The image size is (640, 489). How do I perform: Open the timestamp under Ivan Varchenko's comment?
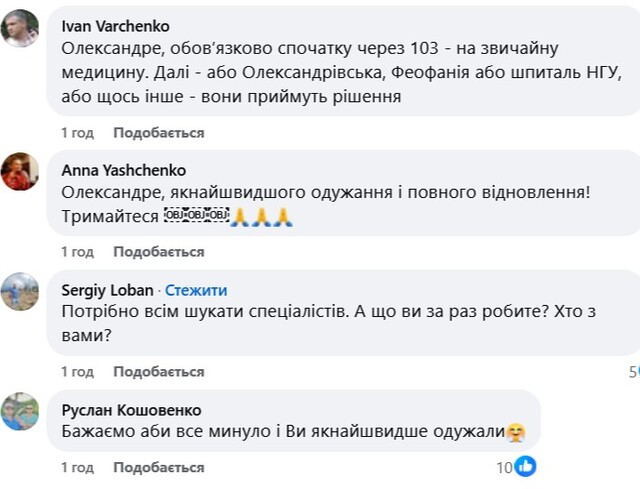(x=77, y=133)
